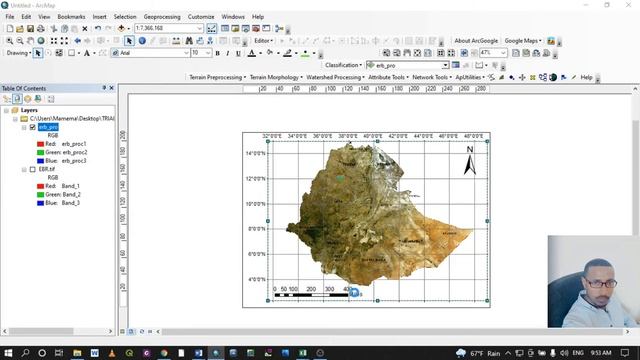
Task: Click the scale bar on the layout
Action: pyautogui.click(x=317, y=291)
